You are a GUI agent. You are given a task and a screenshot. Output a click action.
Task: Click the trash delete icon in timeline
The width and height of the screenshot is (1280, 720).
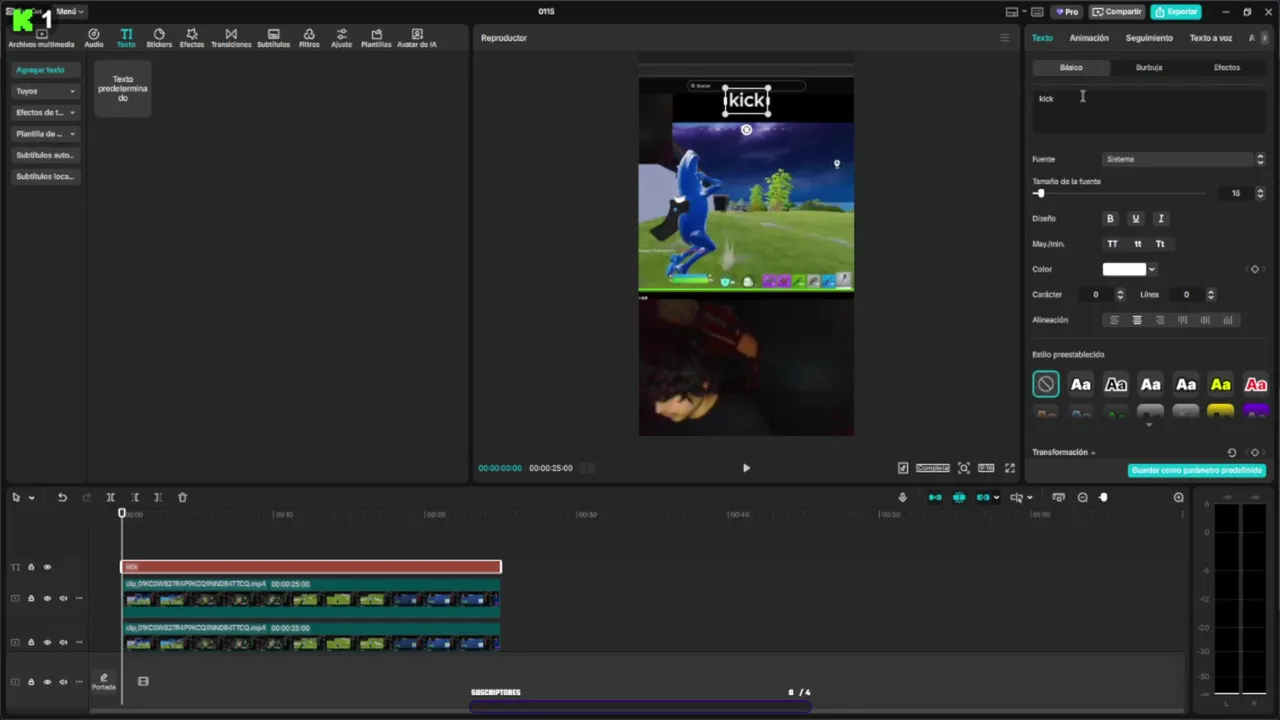click(182, 497)
